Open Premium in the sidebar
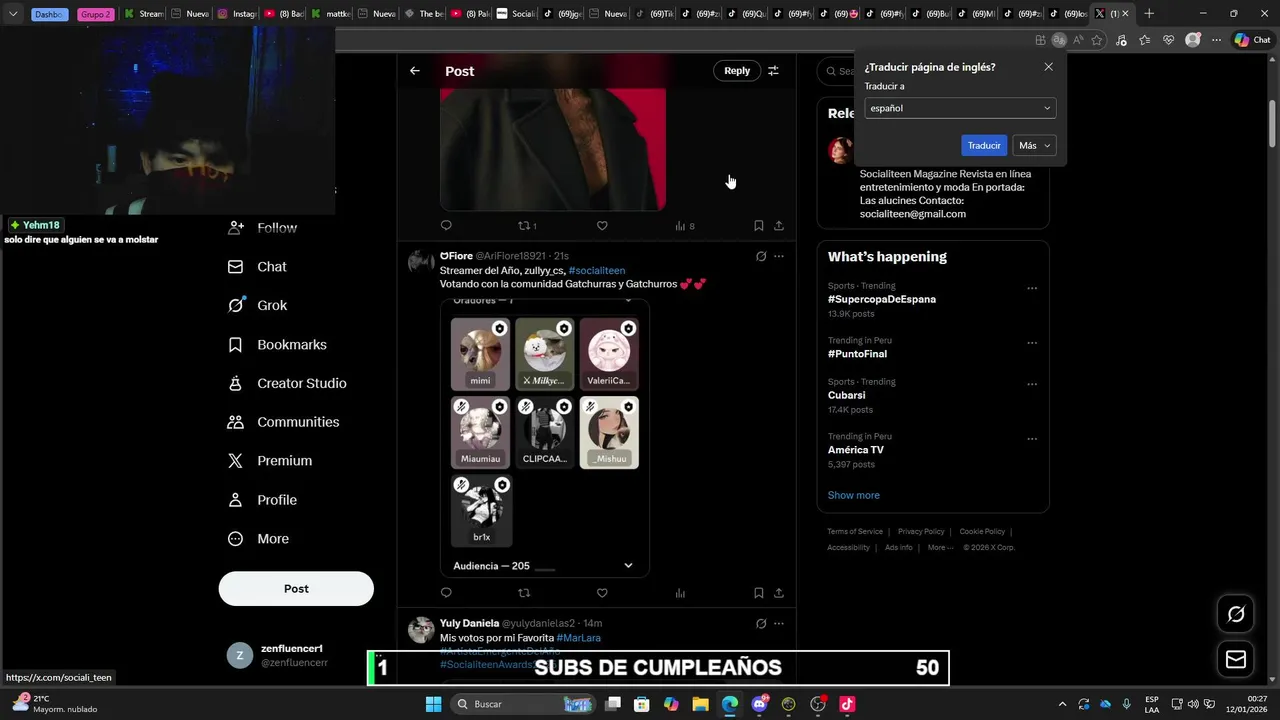The width and height of the screenshot is (1280, 720). click(270, 461)
